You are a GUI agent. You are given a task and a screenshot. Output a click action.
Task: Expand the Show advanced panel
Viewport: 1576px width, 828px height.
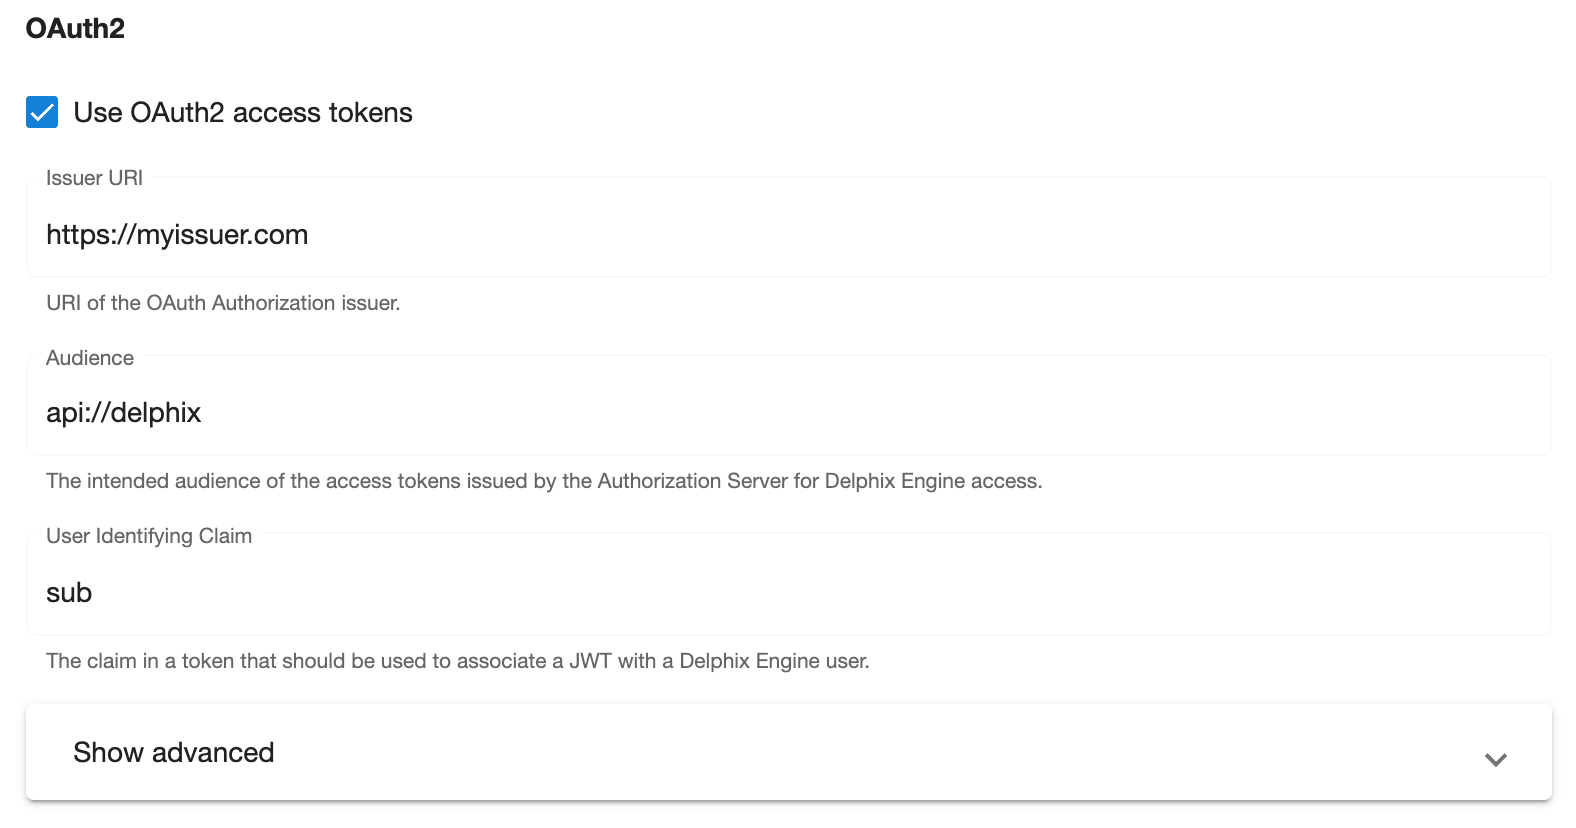click(788, 752)
